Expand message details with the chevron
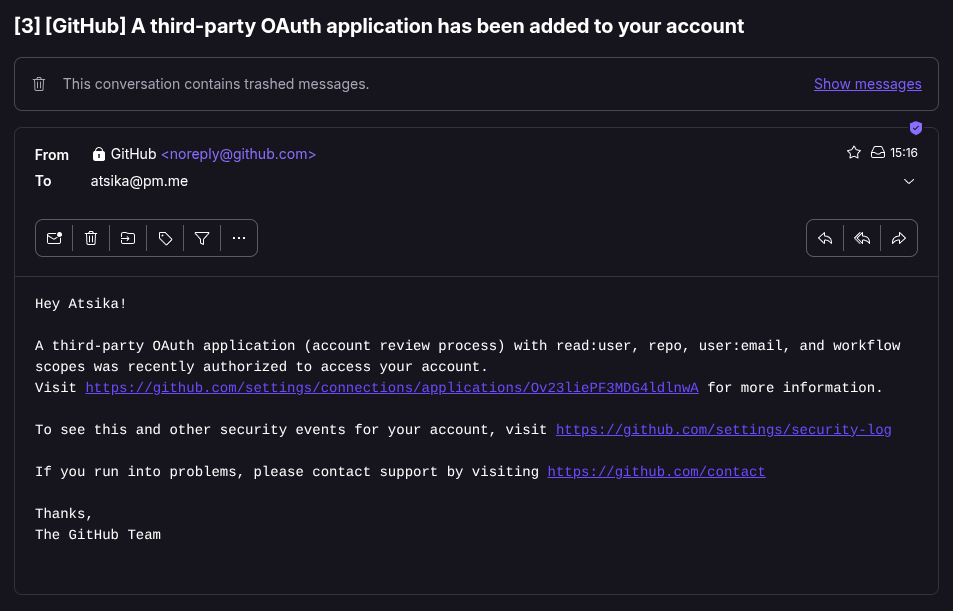The image size is (953, 611). 909,181
